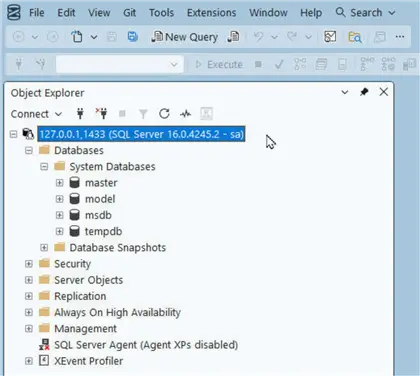Select the tempdb database
Viewport: 420px width, 376px height.
[103, 231]
